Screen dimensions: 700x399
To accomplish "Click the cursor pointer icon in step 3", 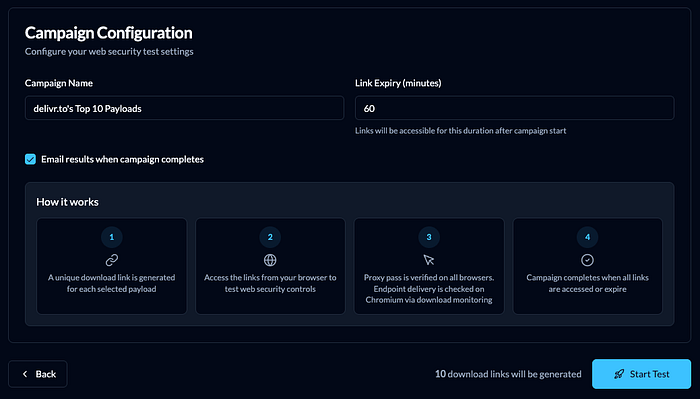I will [429, 260].
